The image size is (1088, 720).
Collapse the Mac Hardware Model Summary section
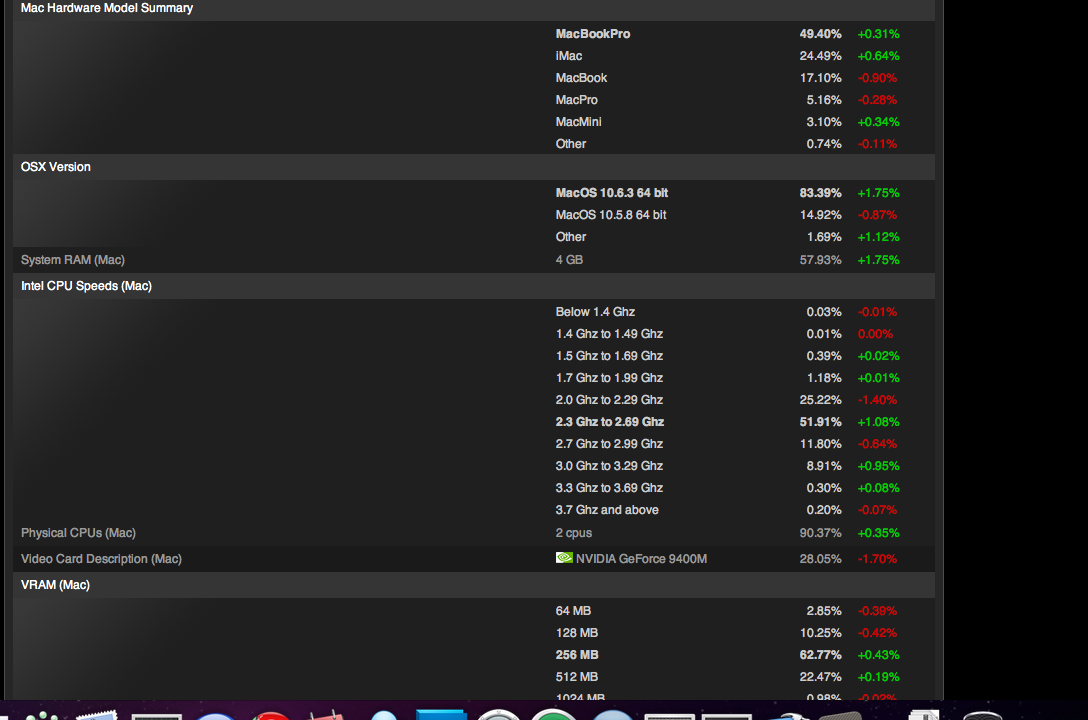tap(474, 9)
